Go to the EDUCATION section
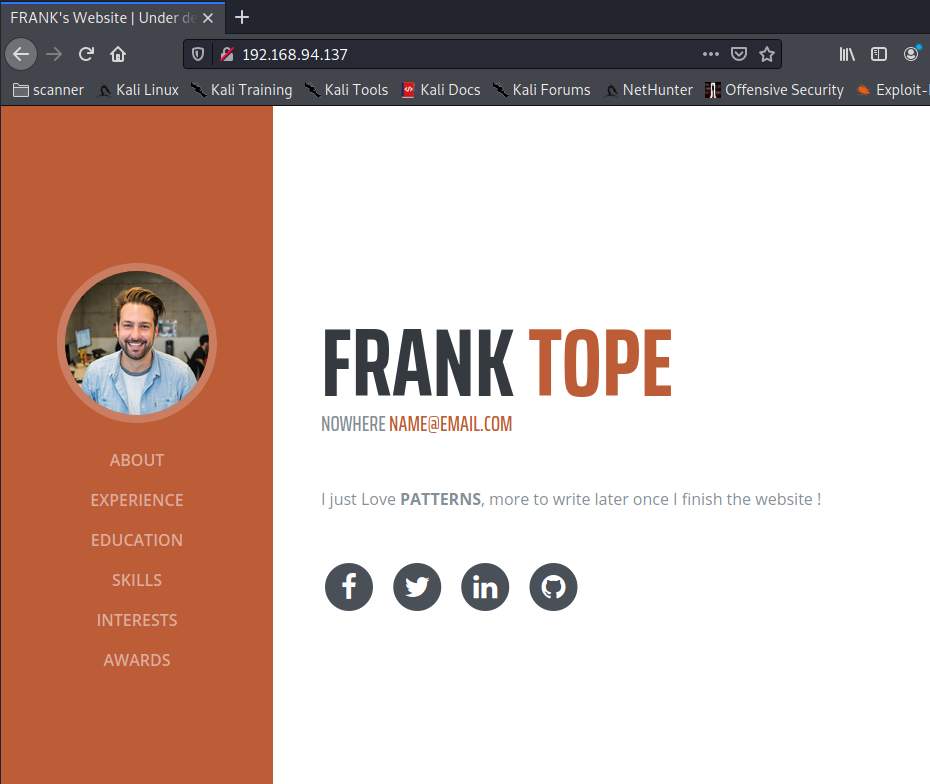 click(x=137, y=540)
